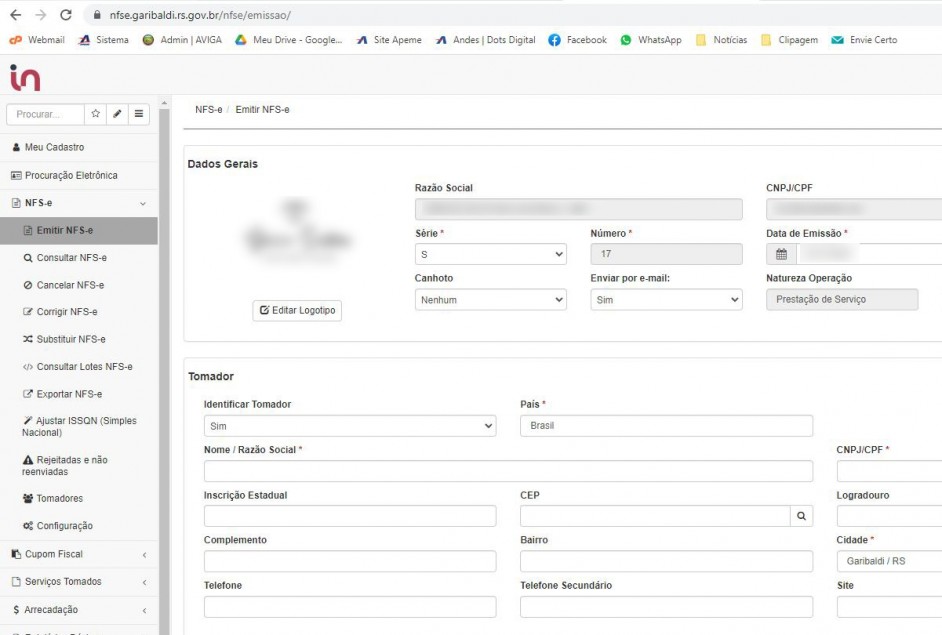Expand the Serviços Tomados sidebar section
This screenshot has width=942, height=635.
[78, 582]
